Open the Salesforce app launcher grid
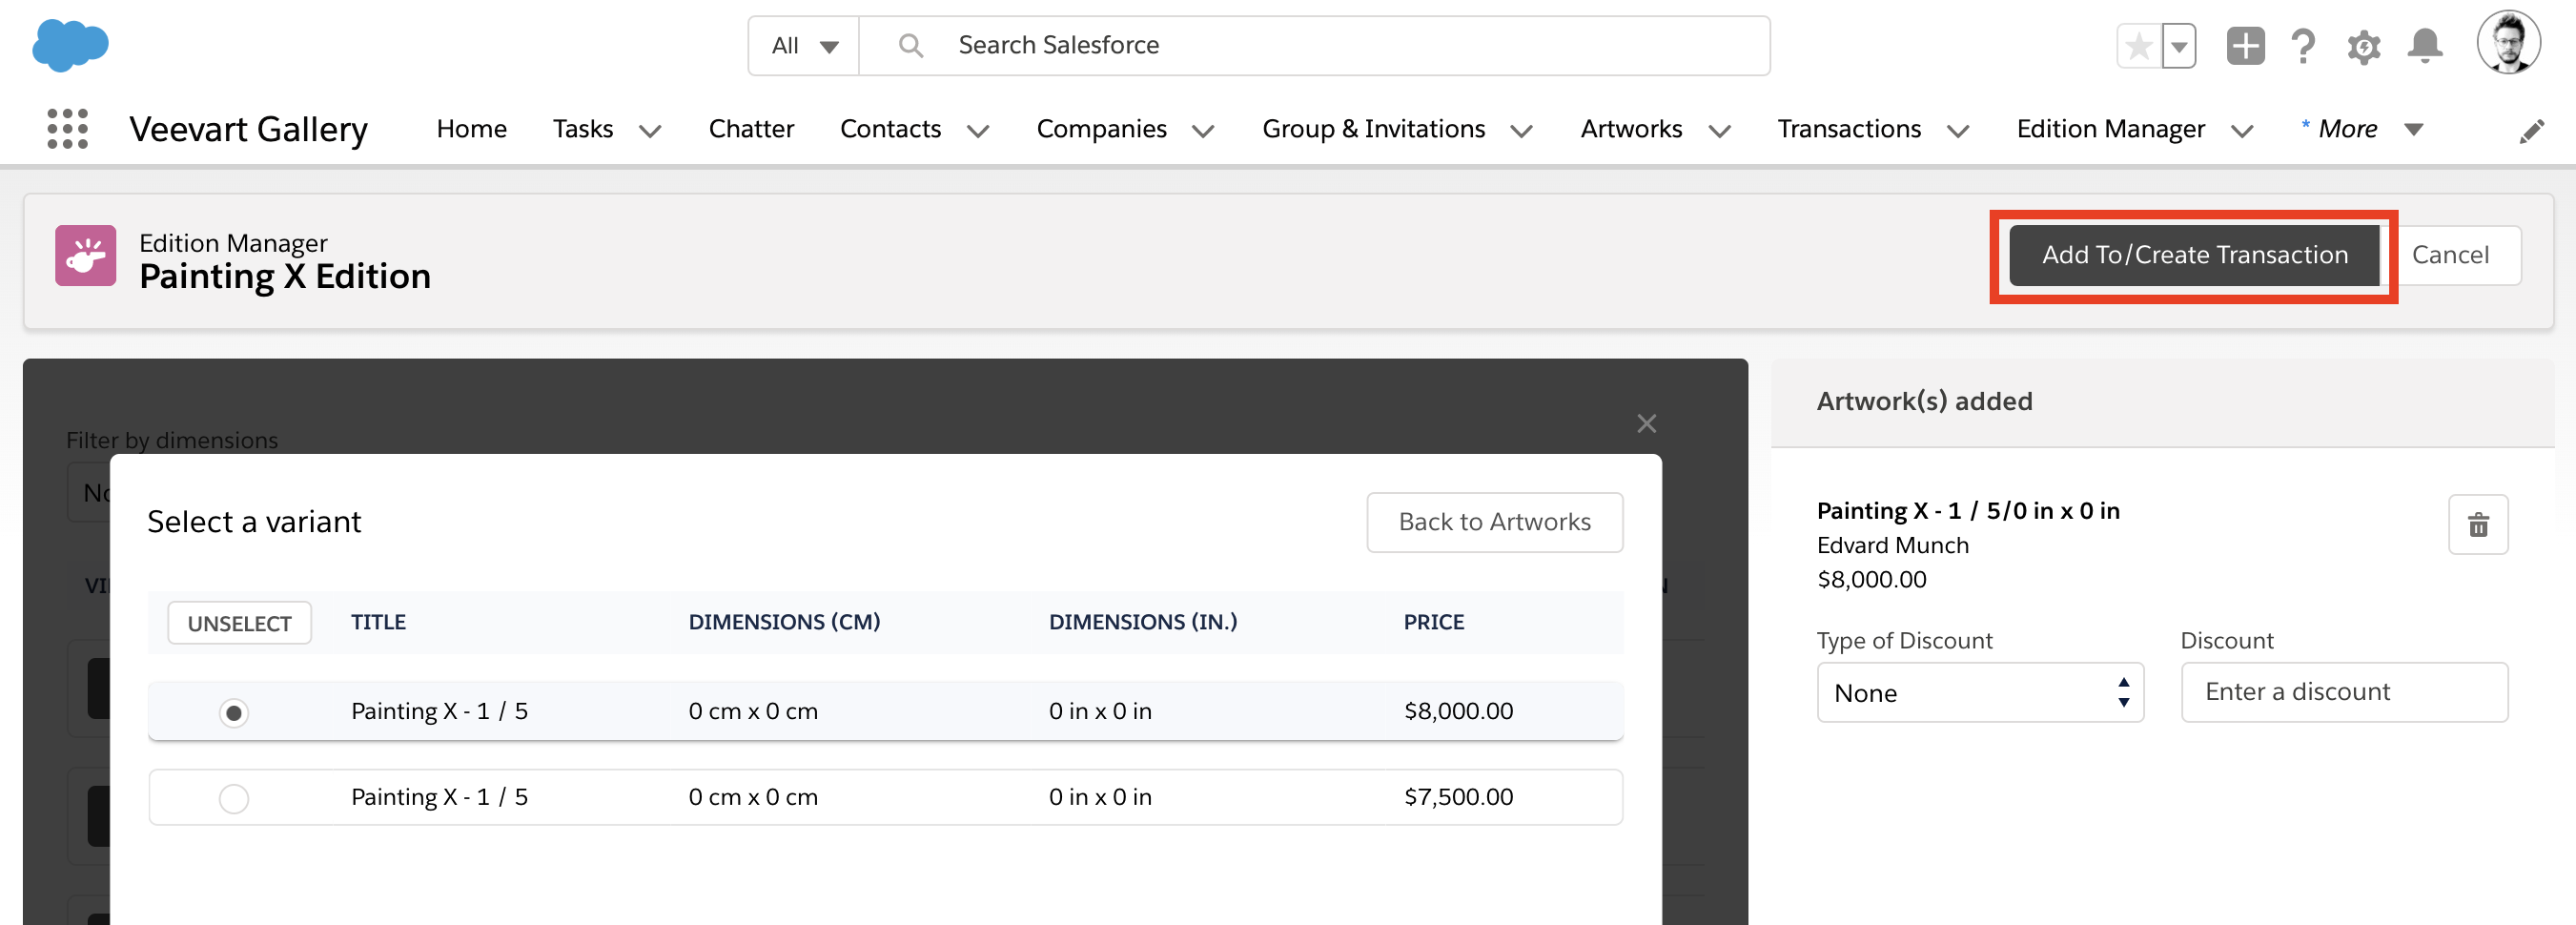The width and height of the screenshot is (2576, 925). point(66,129)
